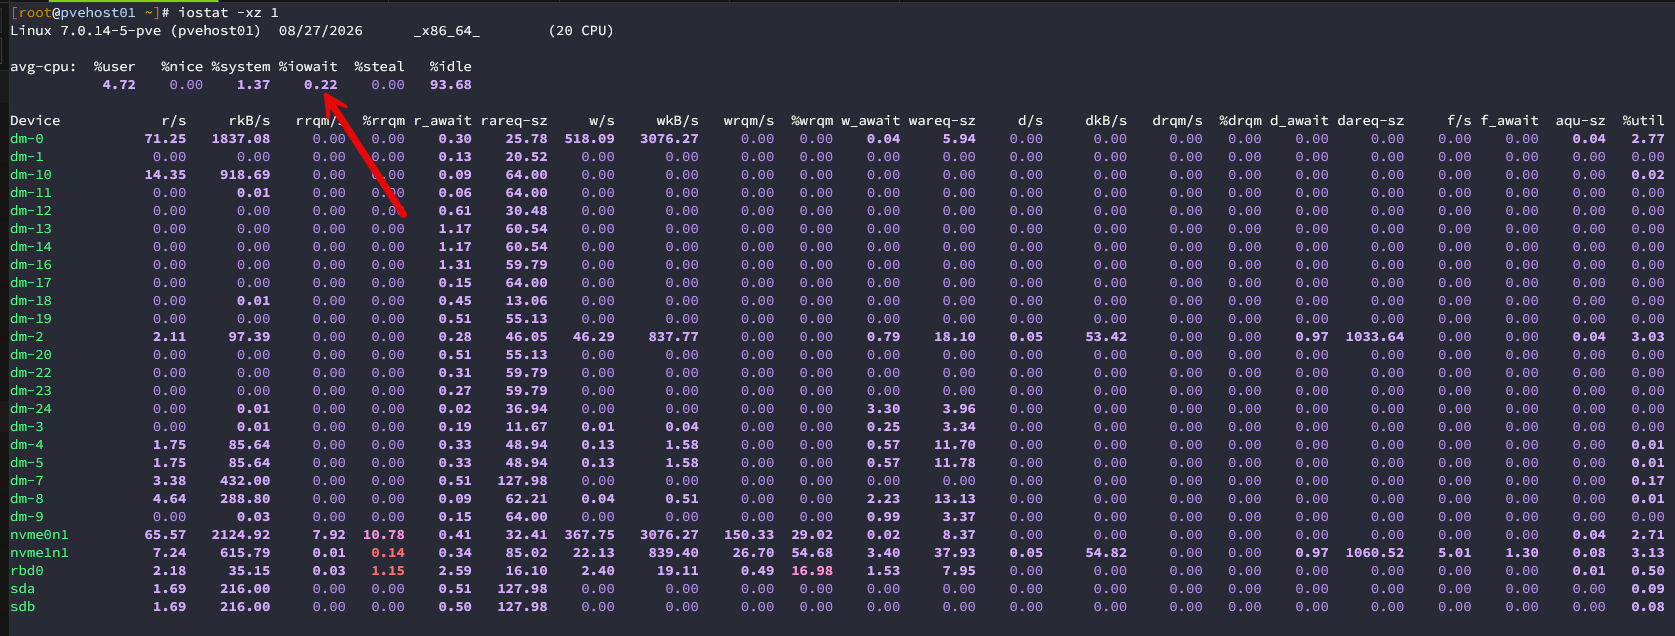1675x636 pixels.
Task: Click the %user value 4.72
Action: 119,85
